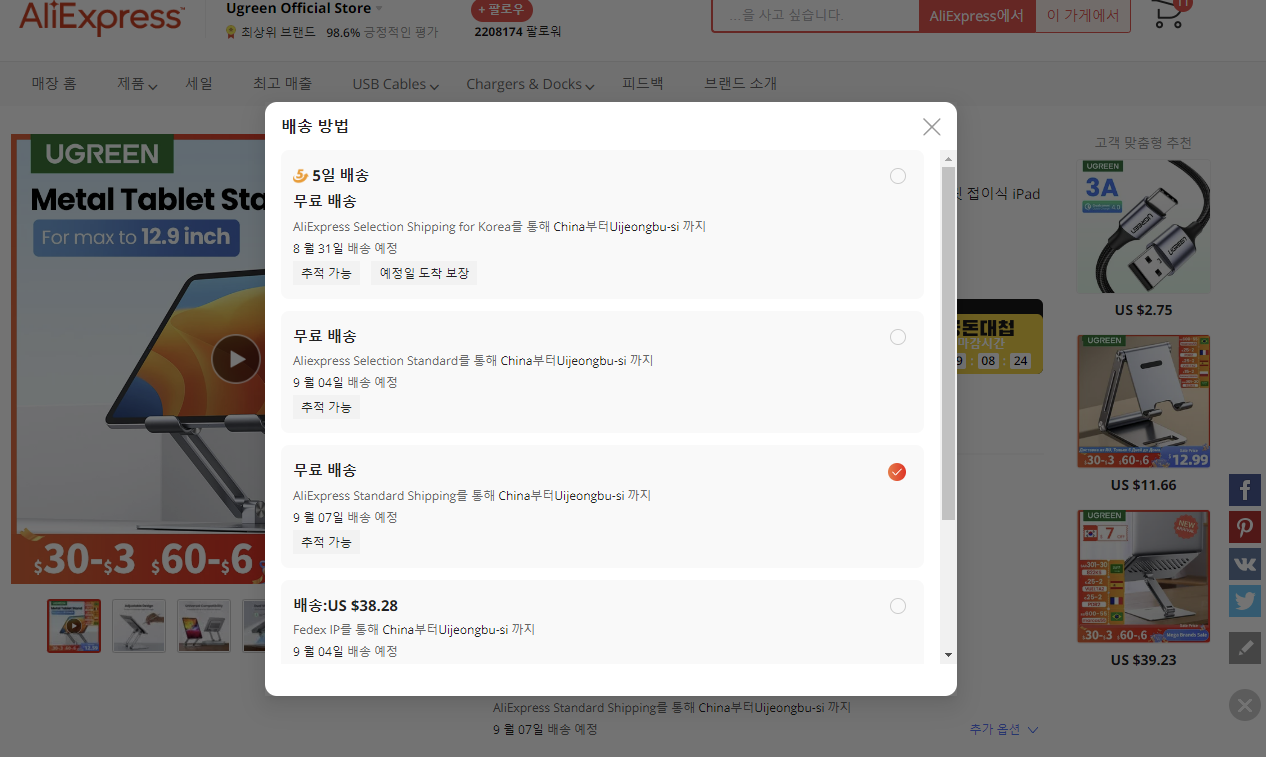The image size is (1266, 757).
Task: Click 배송 방법 dialog title
Action: 315,126
